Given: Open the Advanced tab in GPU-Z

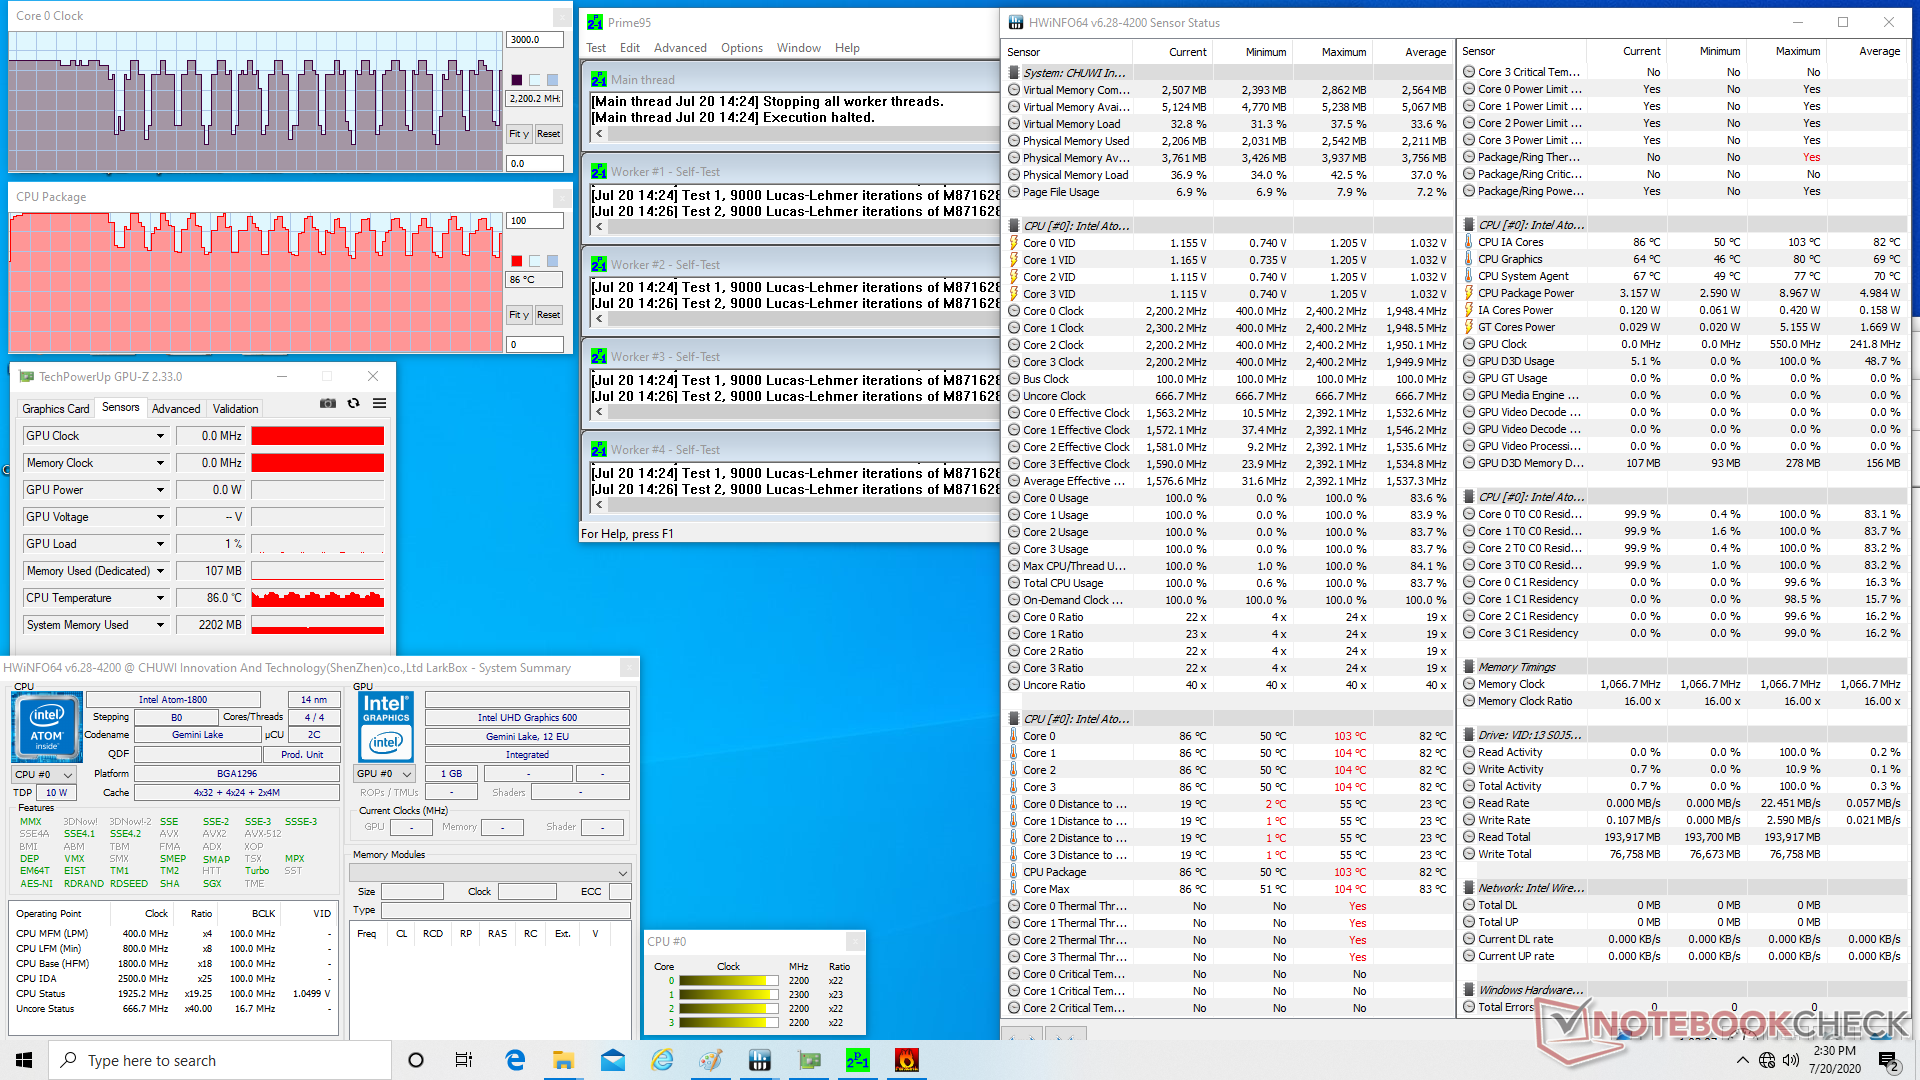Looking at the screenshot, I should click(x=176, y=409).
